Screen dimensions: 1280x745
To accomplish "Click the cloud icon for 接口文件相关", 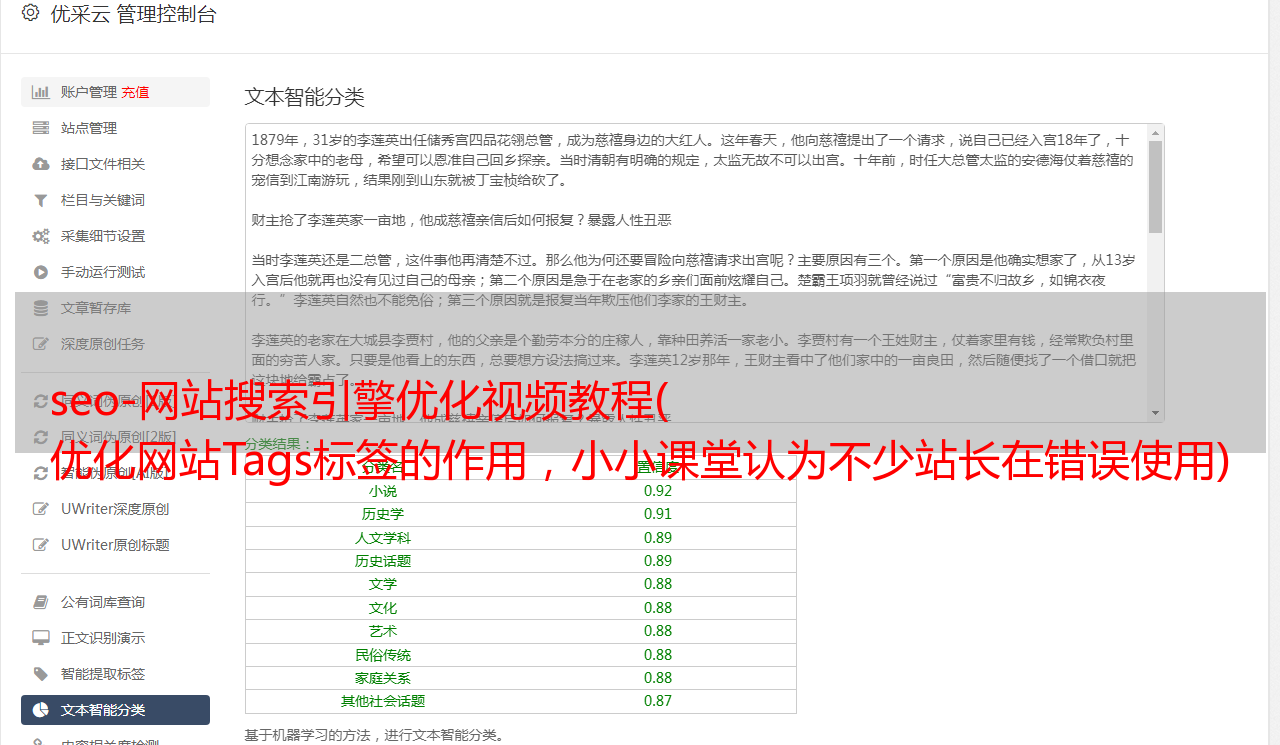I will [41, 164].
